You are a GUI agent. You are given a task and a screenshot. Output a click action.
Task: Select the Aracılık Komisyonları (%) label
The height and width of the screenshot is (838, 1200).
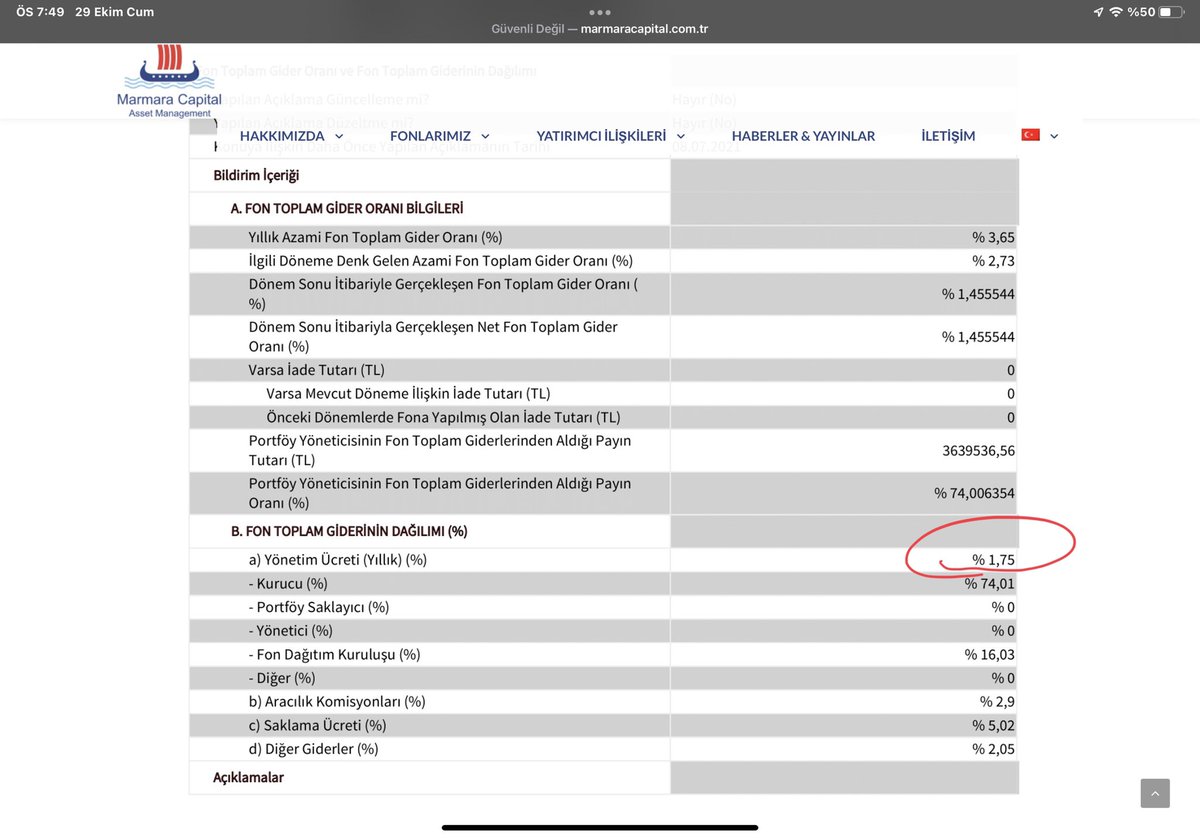click(337, 702)
